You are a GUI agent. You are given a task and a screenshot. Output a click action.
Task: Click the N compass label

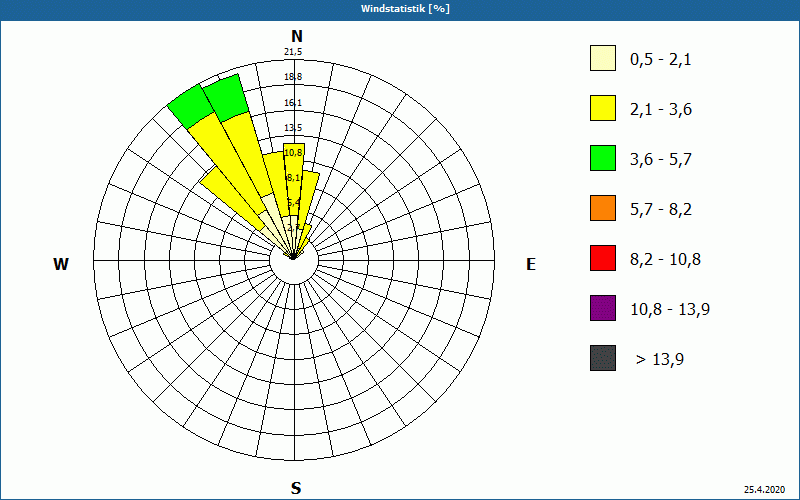coord(297,36)
